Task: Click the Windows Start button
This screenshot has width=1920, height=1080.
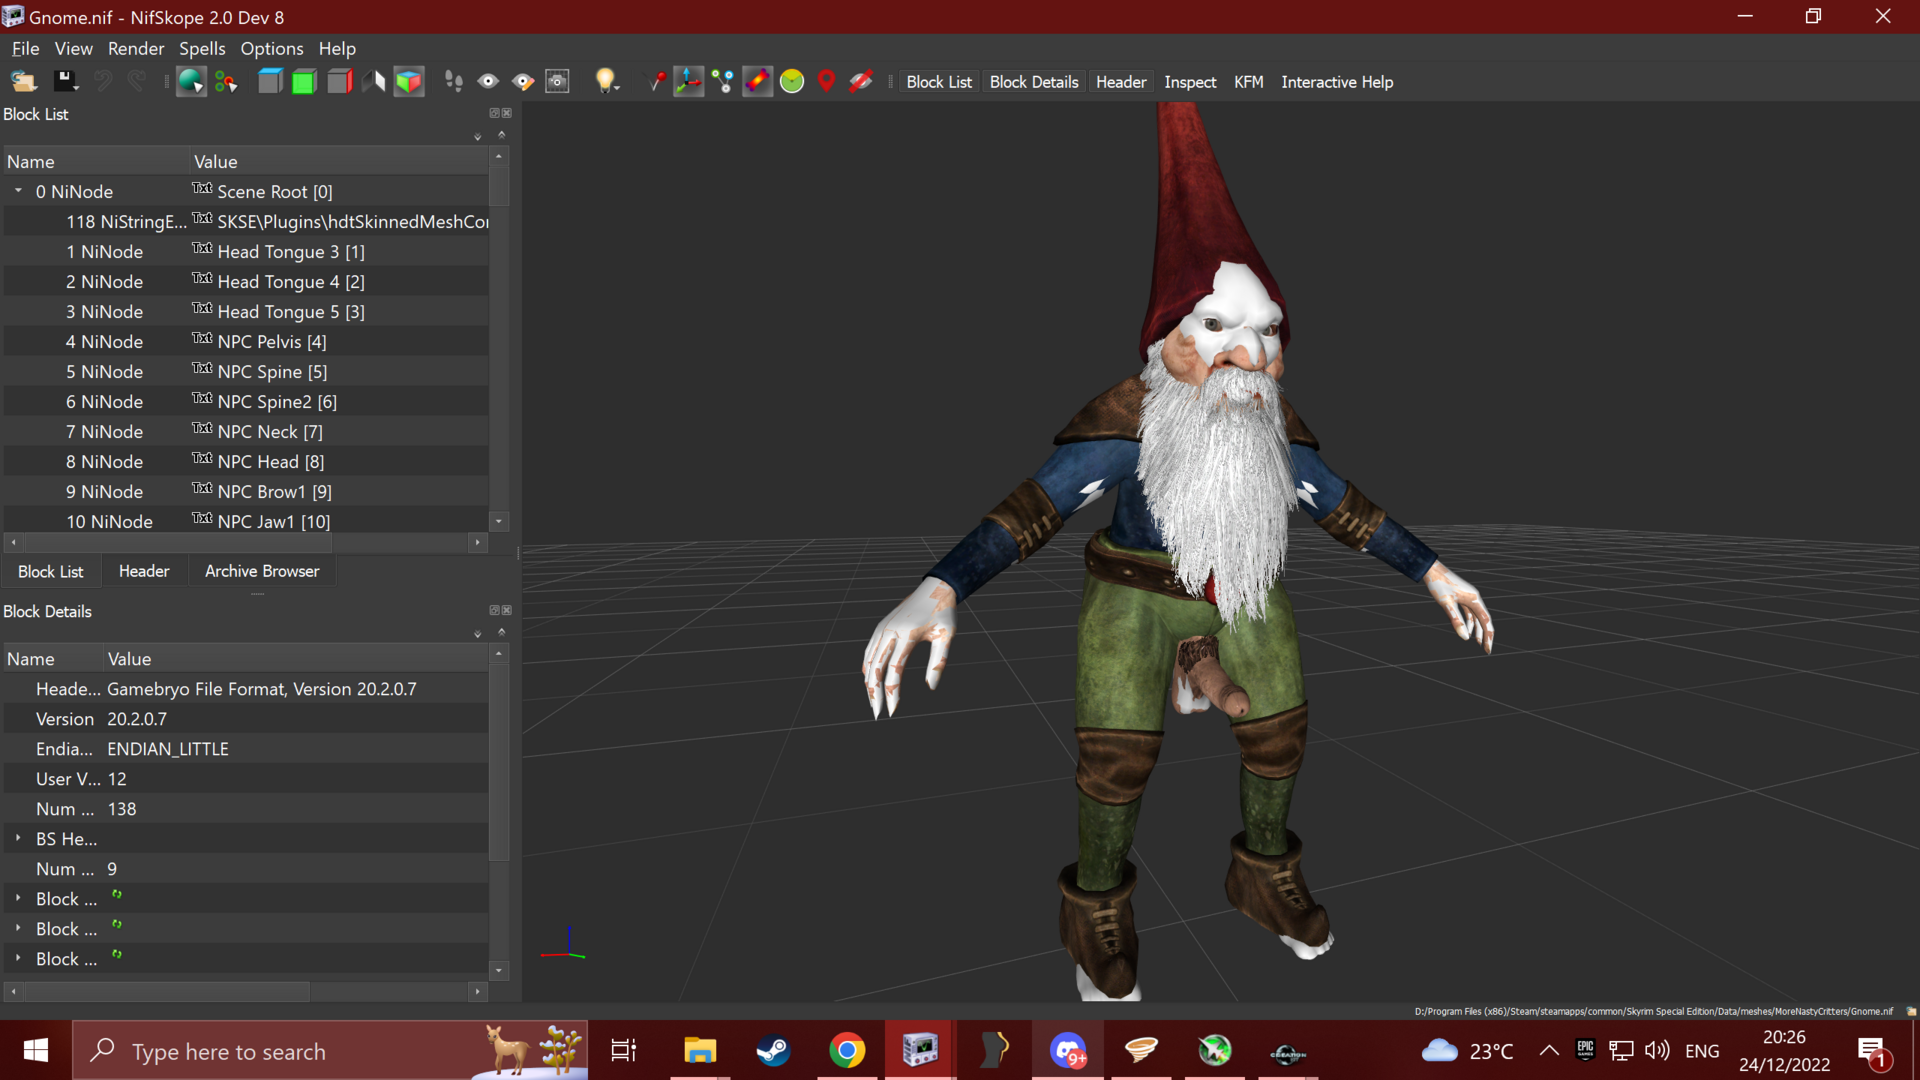Action: click(x=36, y=1051)
